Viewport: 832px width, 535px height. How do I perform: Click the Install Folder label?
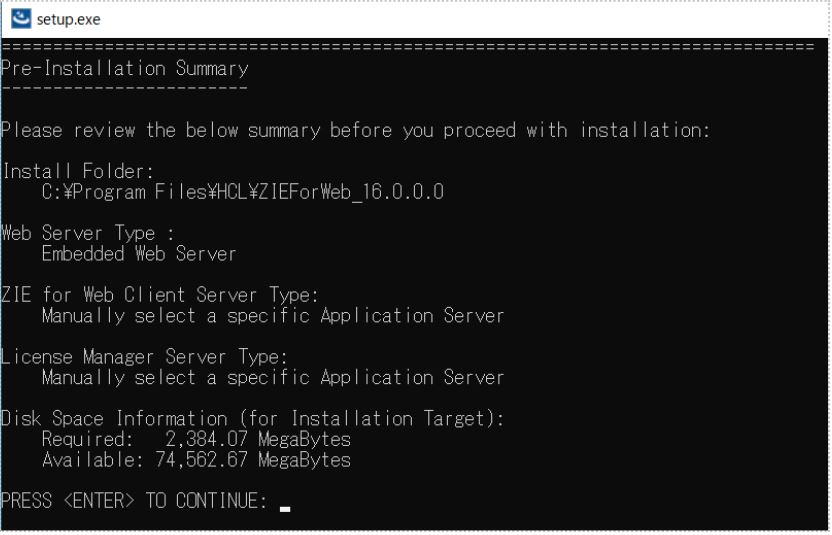coord(76,172)
